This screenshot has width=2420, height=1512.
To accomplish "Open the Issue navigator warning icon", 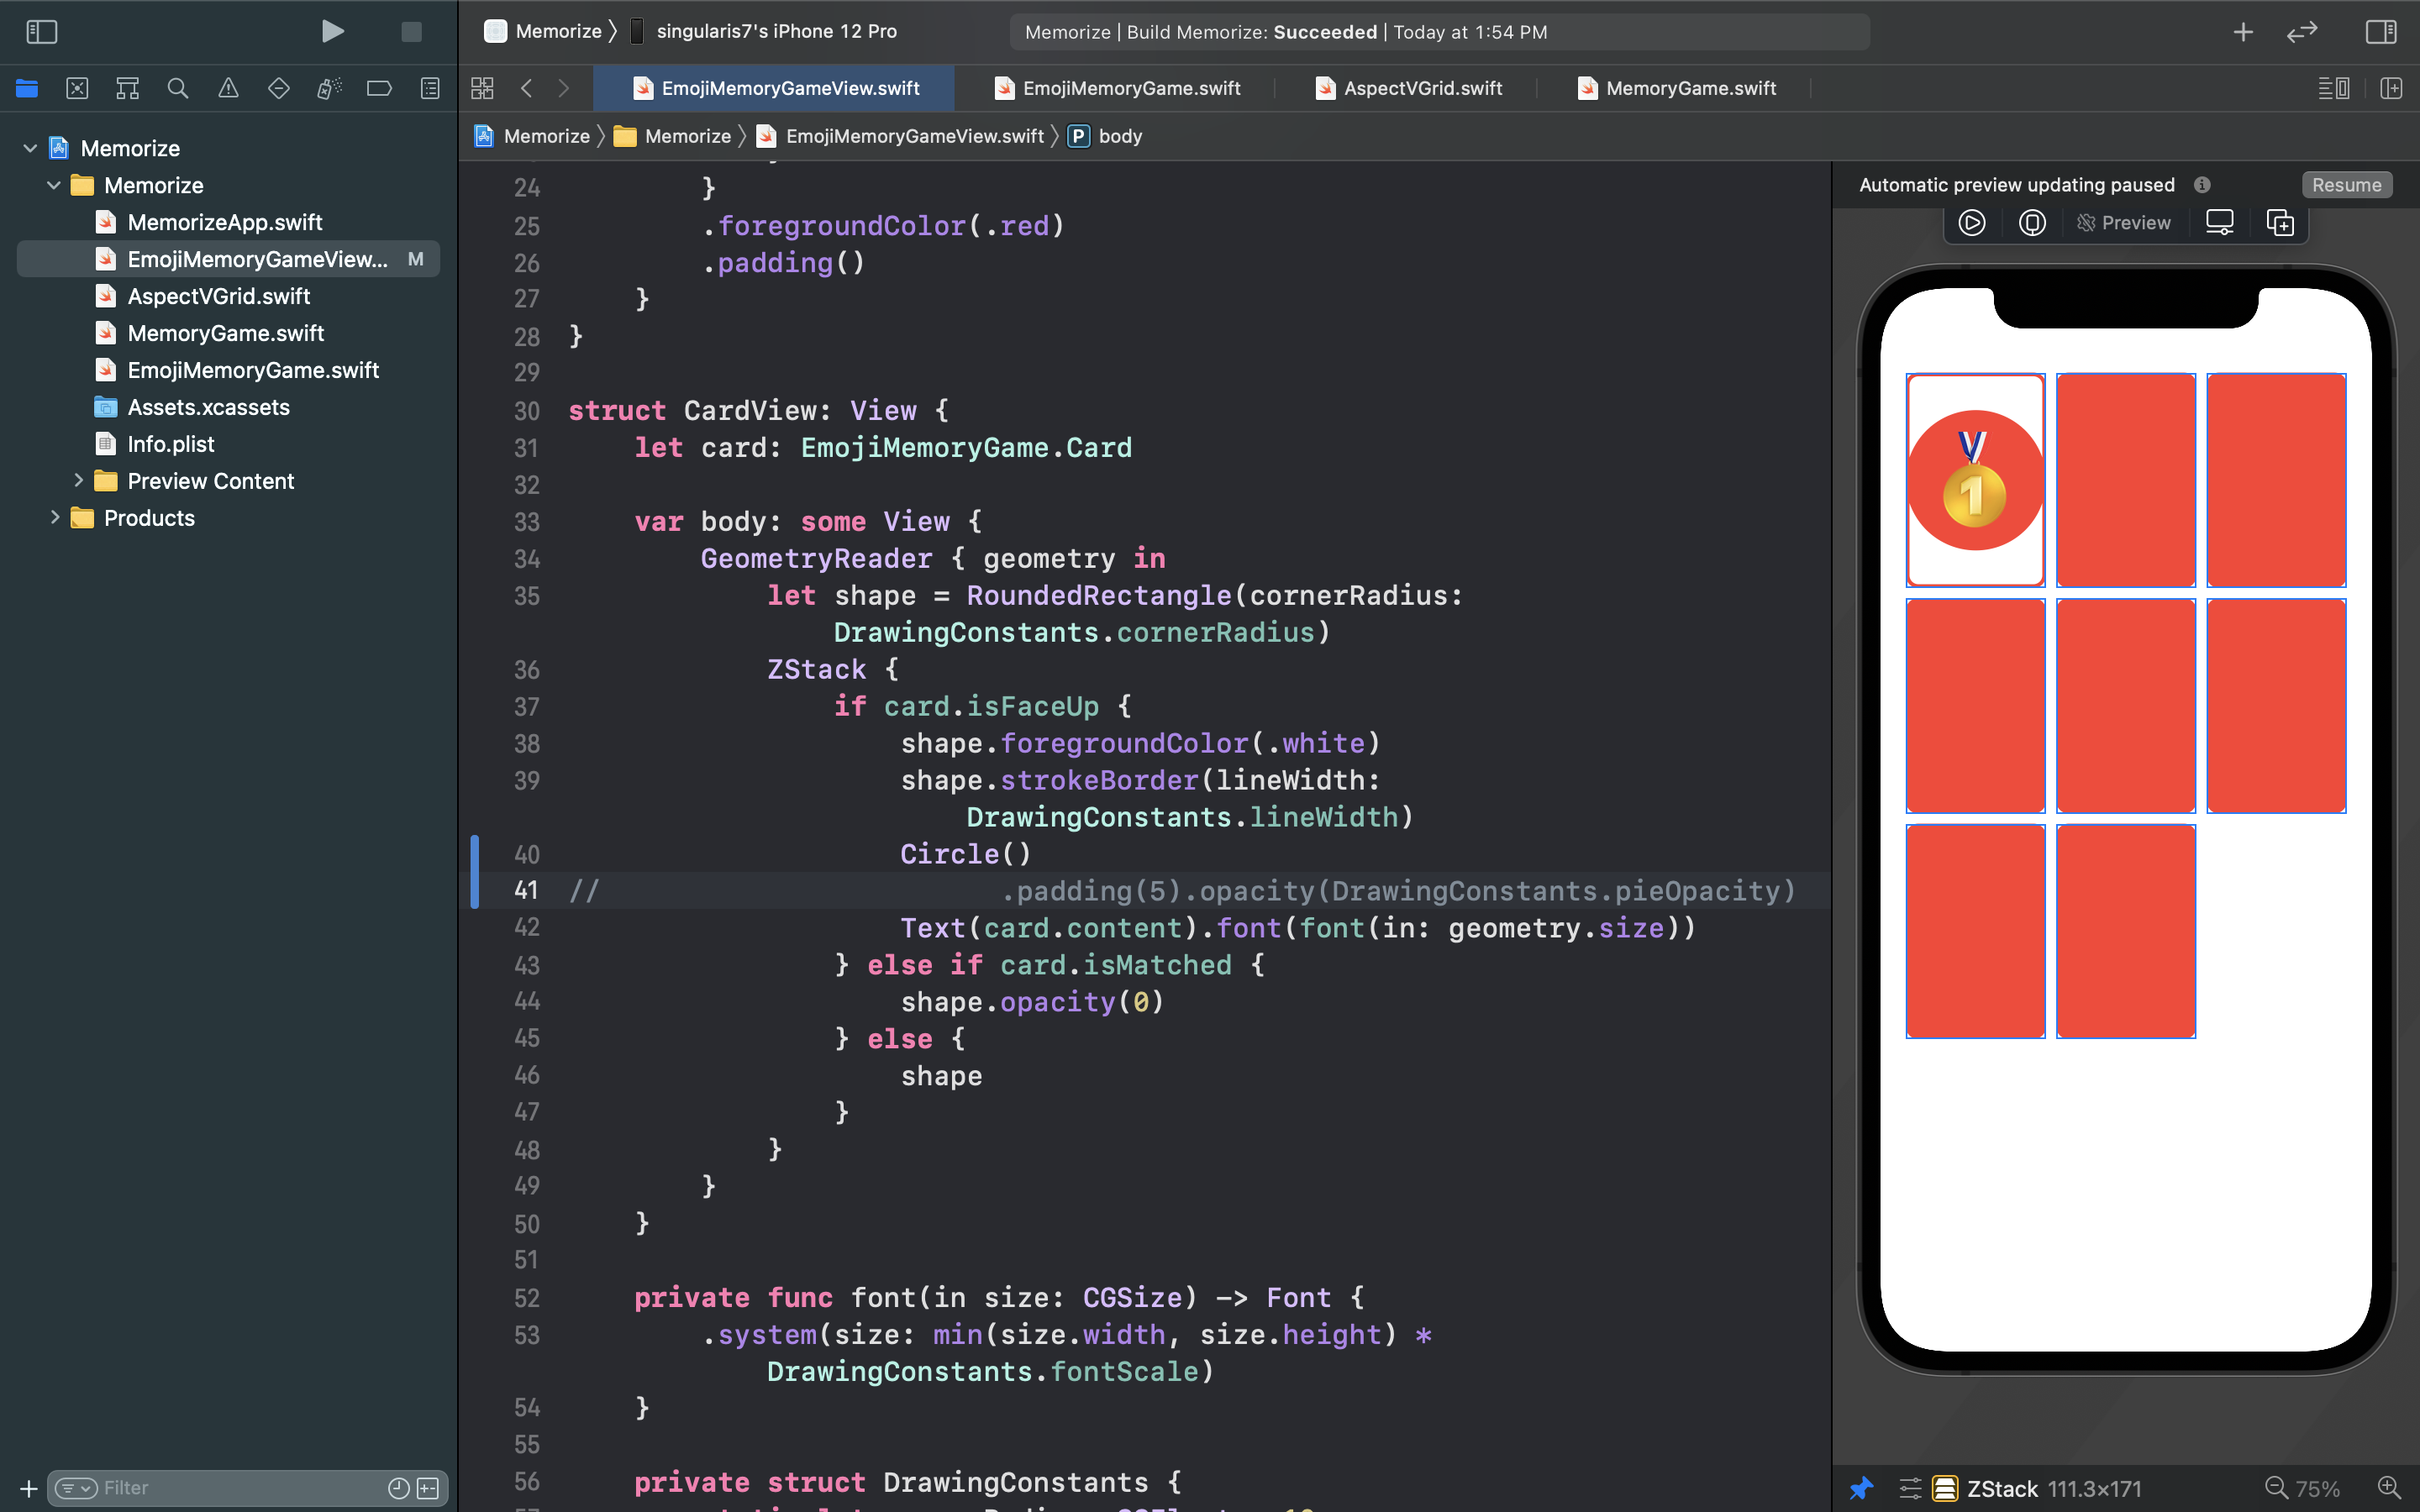I will (228, 88).
